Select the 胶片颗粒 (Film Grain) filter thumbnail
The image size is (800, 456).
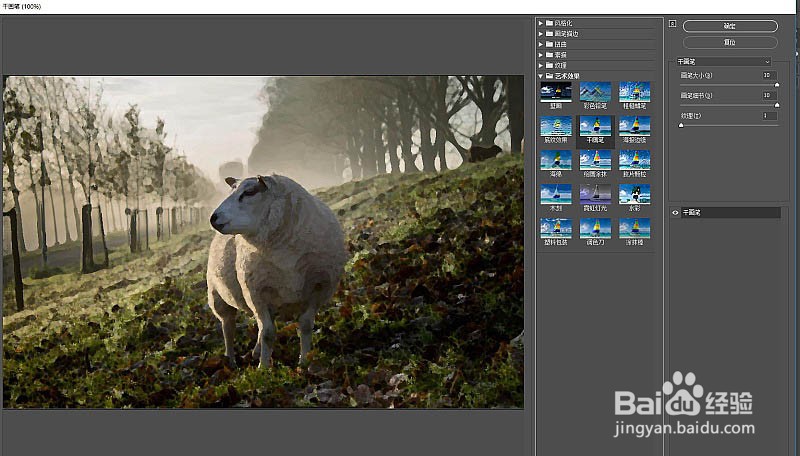coord(634,160)
